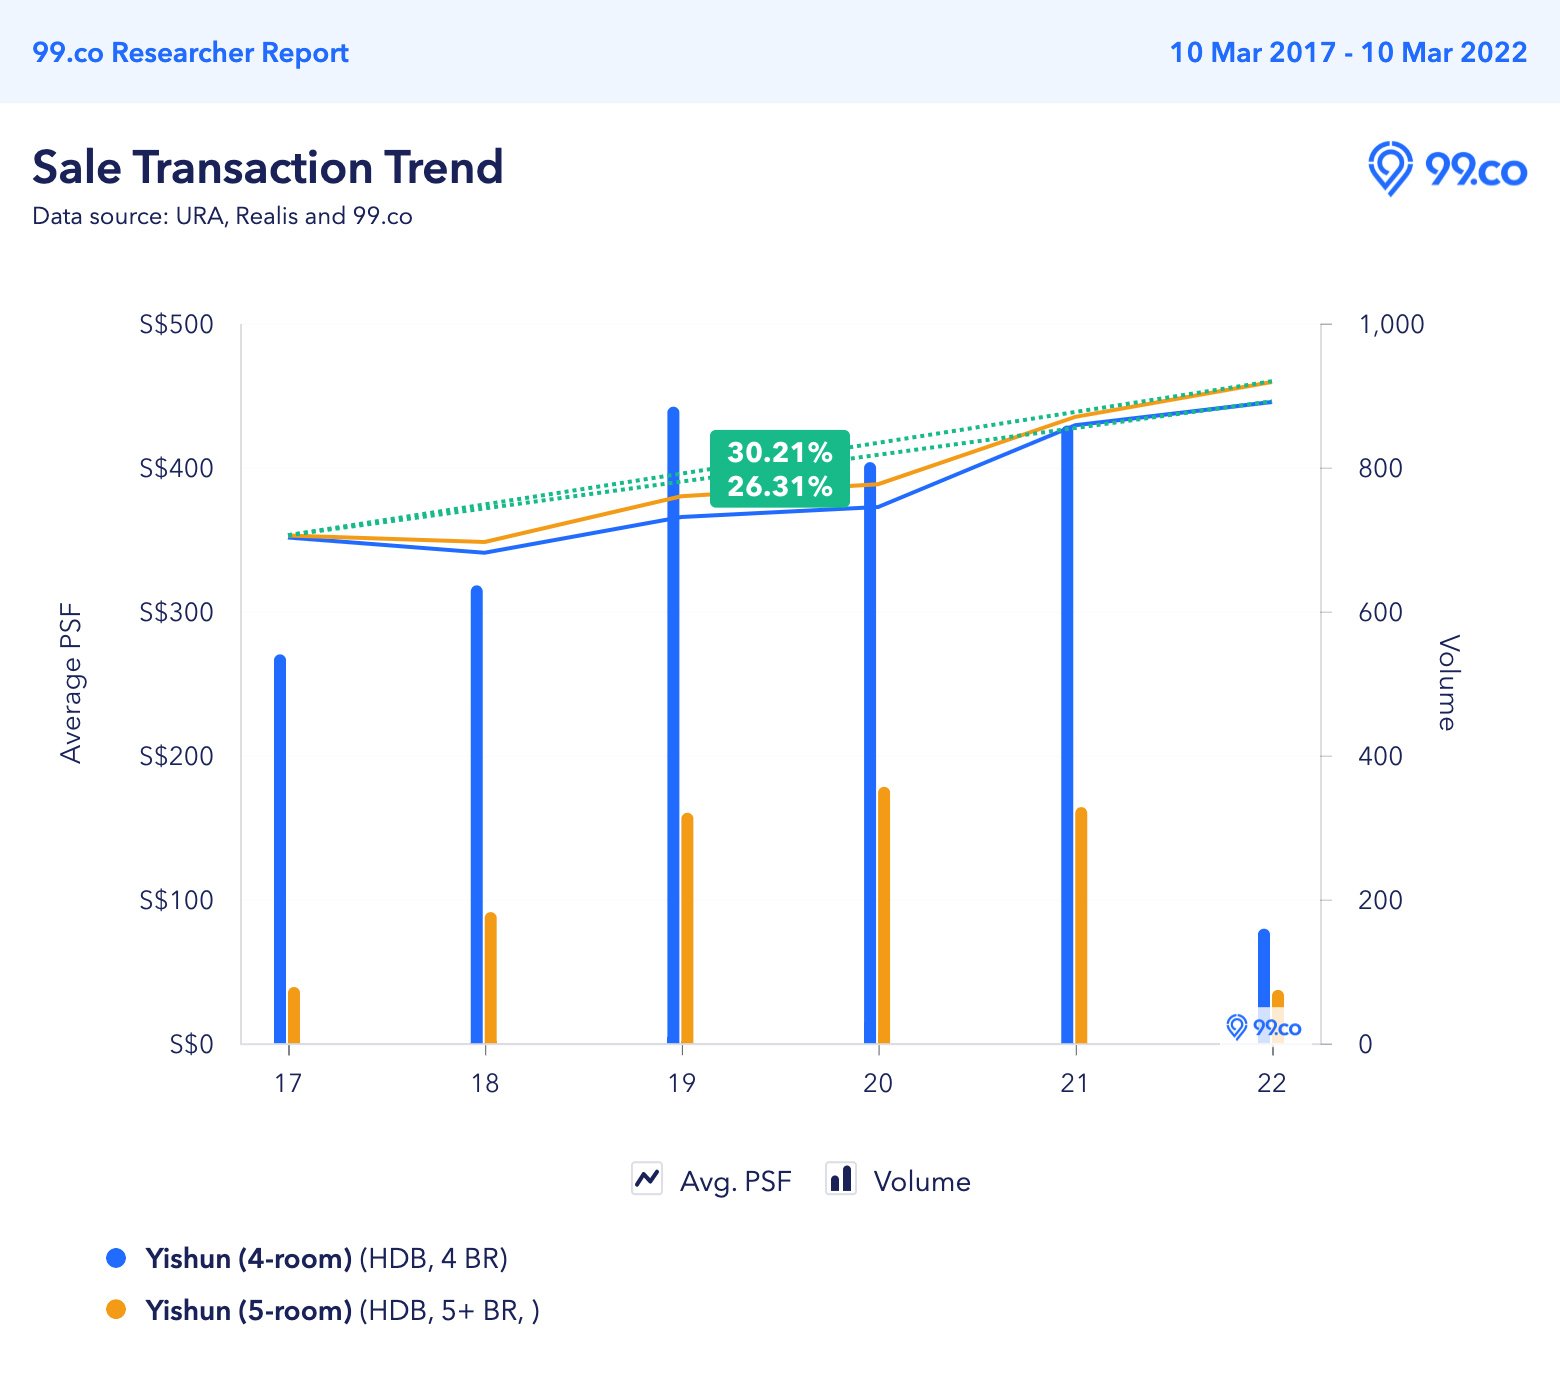Screen dimensions: 1560x1392
Task: Click the date range 10 Mar 2017 - 10 Mar 2022
Action: coord(1348,52)
